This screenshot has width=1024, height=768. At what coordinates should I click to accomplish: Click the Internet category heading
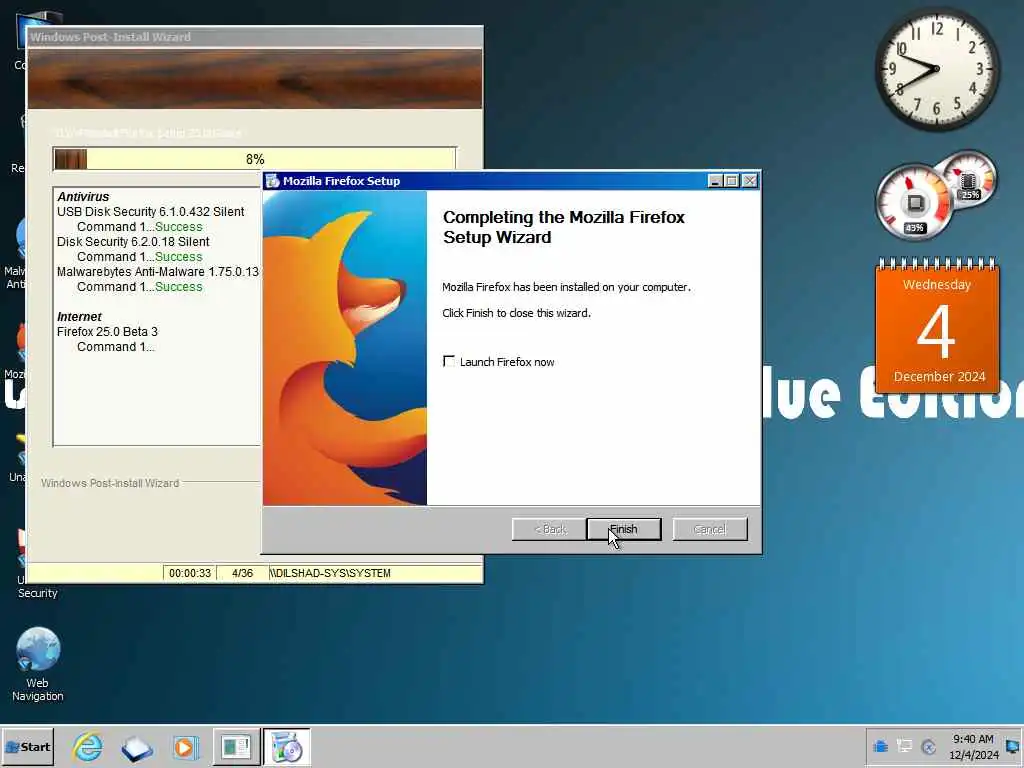[x=79, y=317]
